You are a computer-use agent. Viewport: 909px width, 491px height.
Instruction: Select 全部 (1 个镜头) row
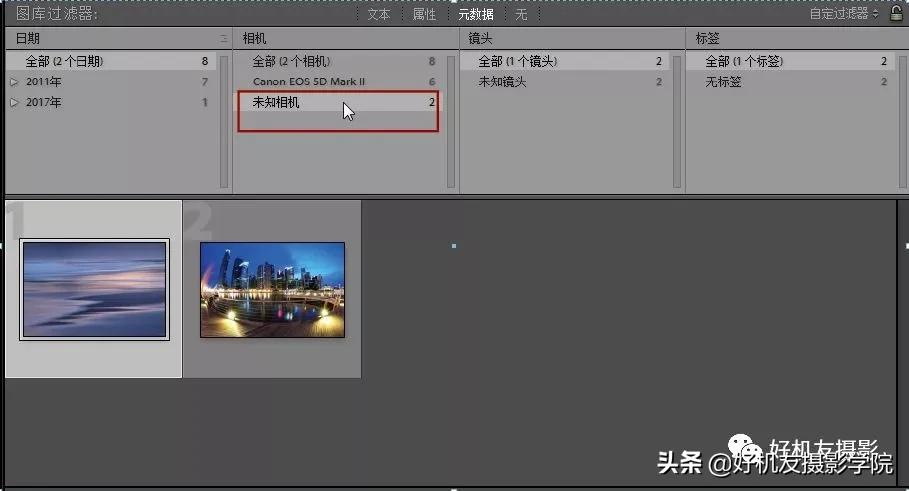tap(565, 61)
